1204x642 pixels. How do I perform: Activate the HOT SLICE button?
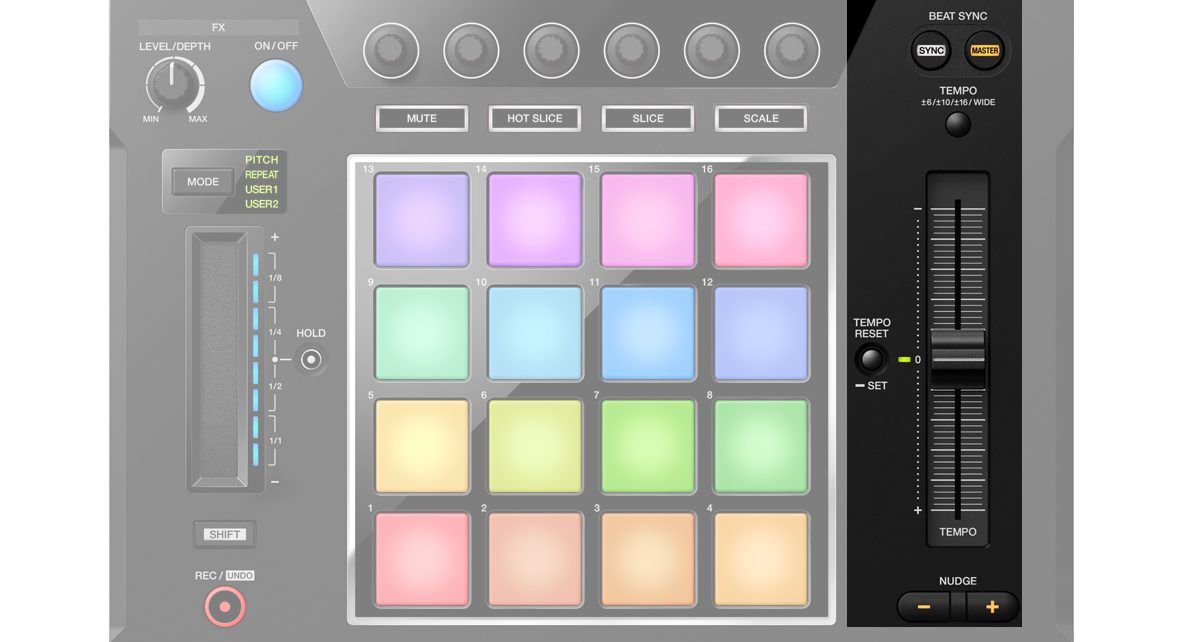(535, 118)
